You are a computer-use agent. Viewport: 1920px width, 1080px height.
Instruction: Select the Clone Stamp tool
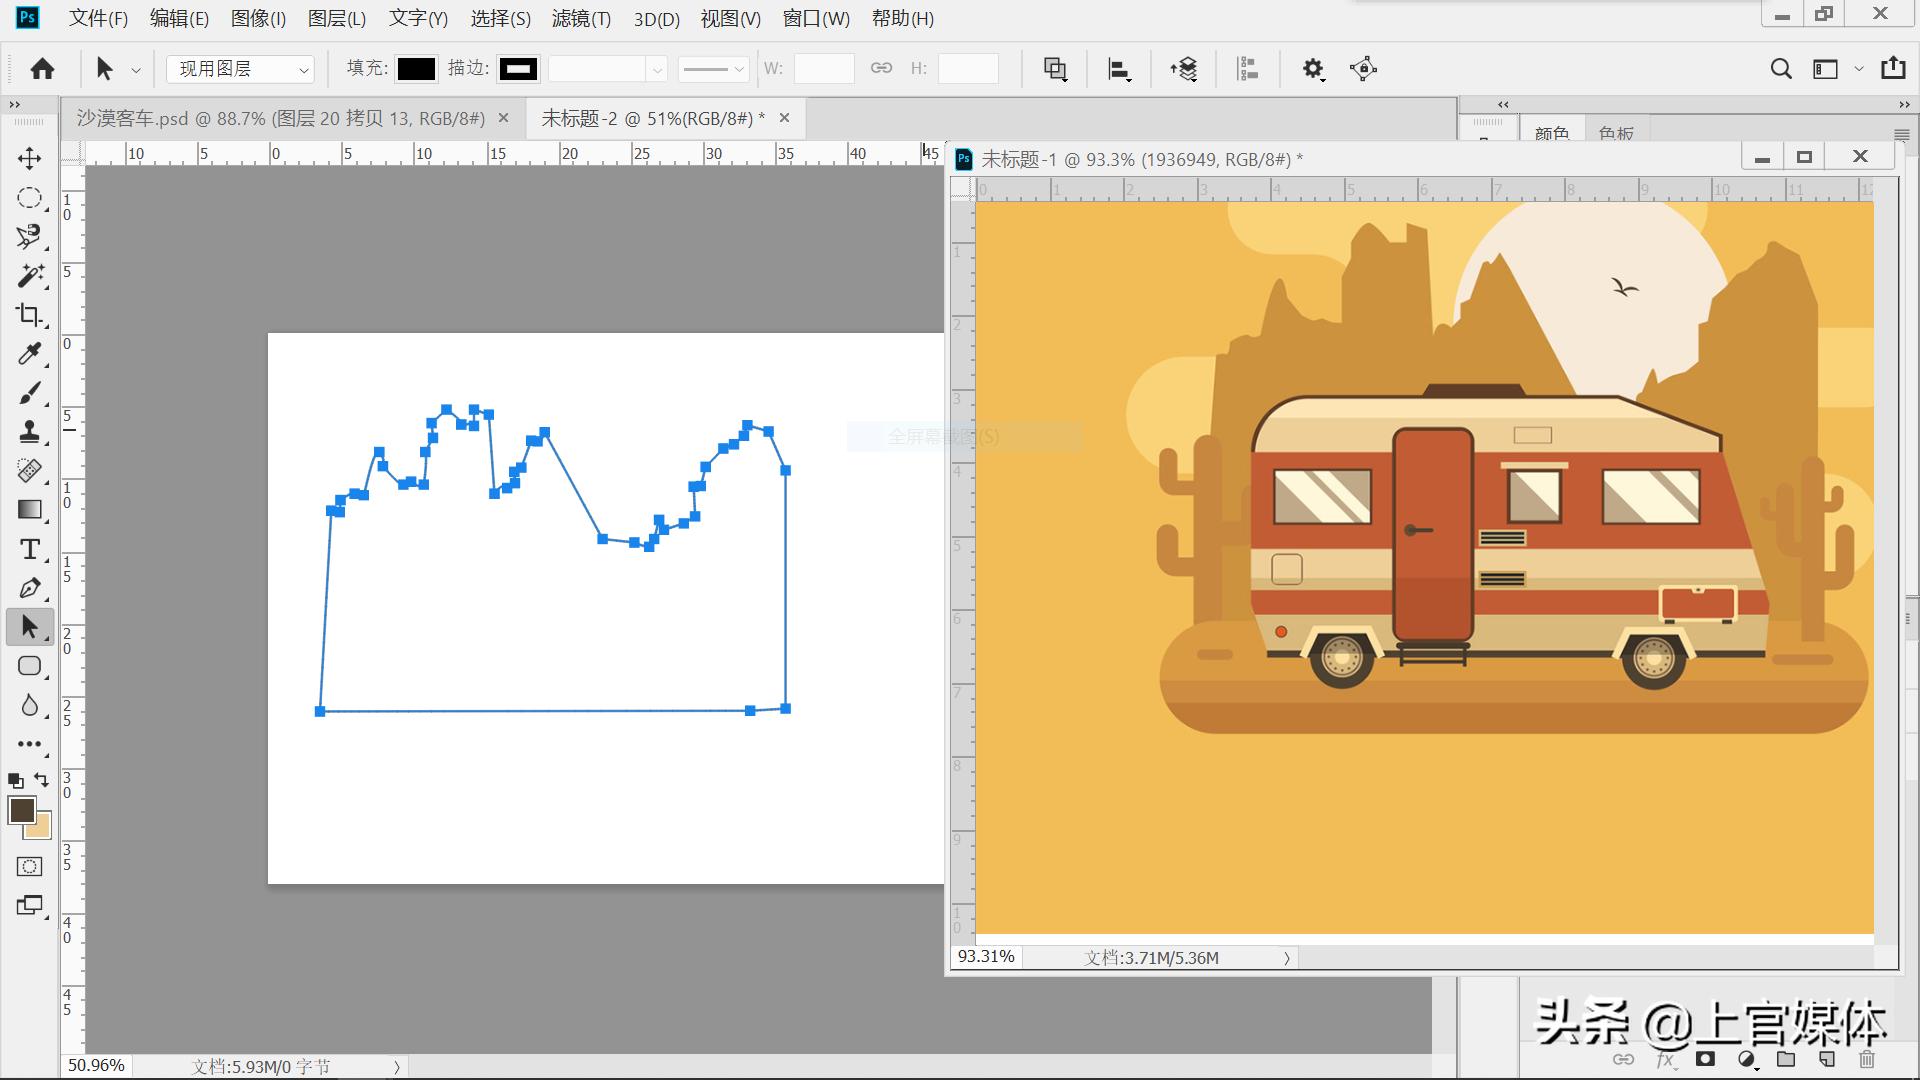pos(29,432)
